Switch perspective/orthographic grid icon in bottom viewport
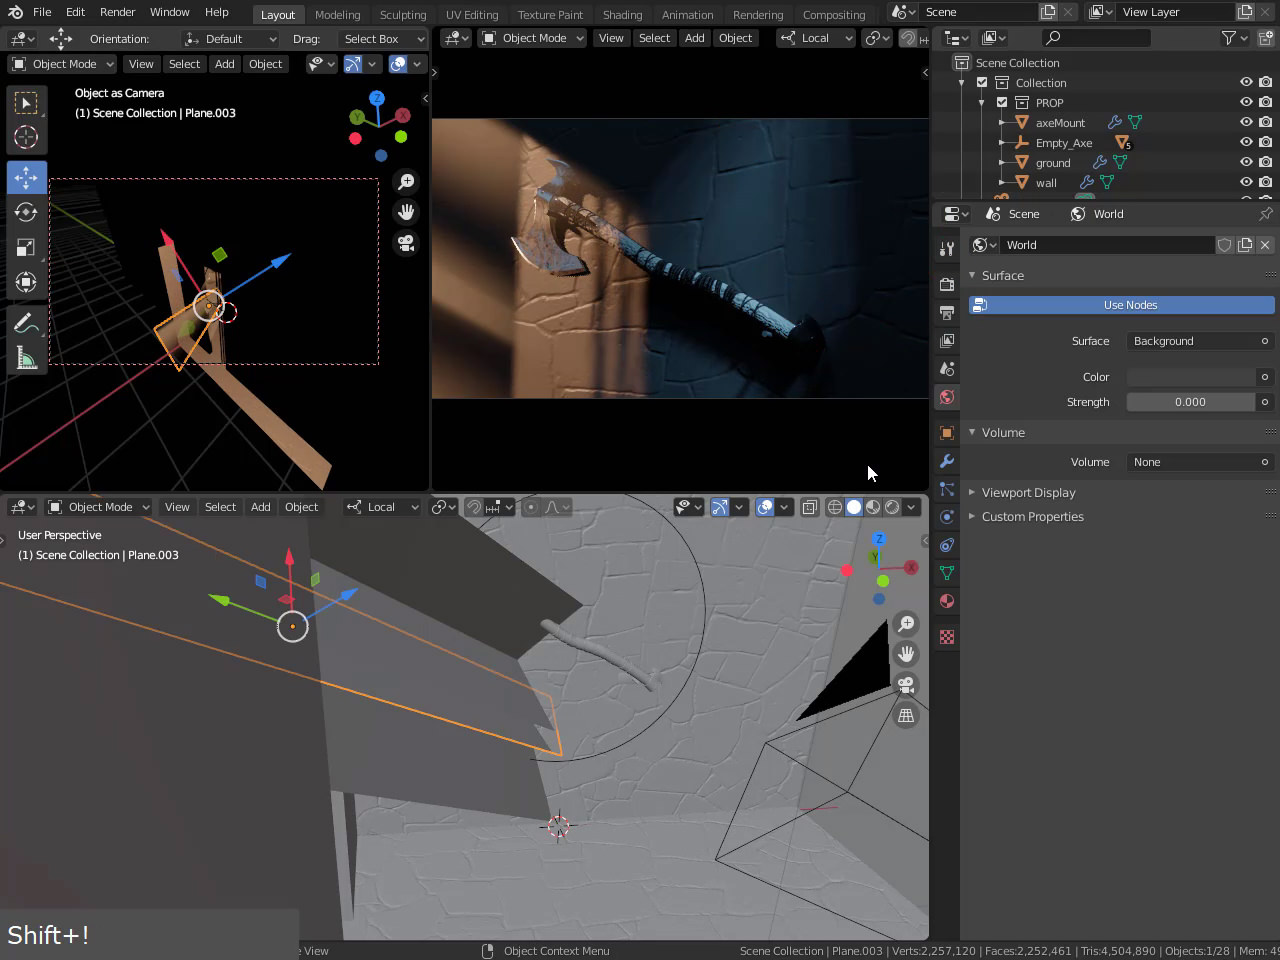The image size is (1280, 960). pyautogui.click(x=906, y=716)
